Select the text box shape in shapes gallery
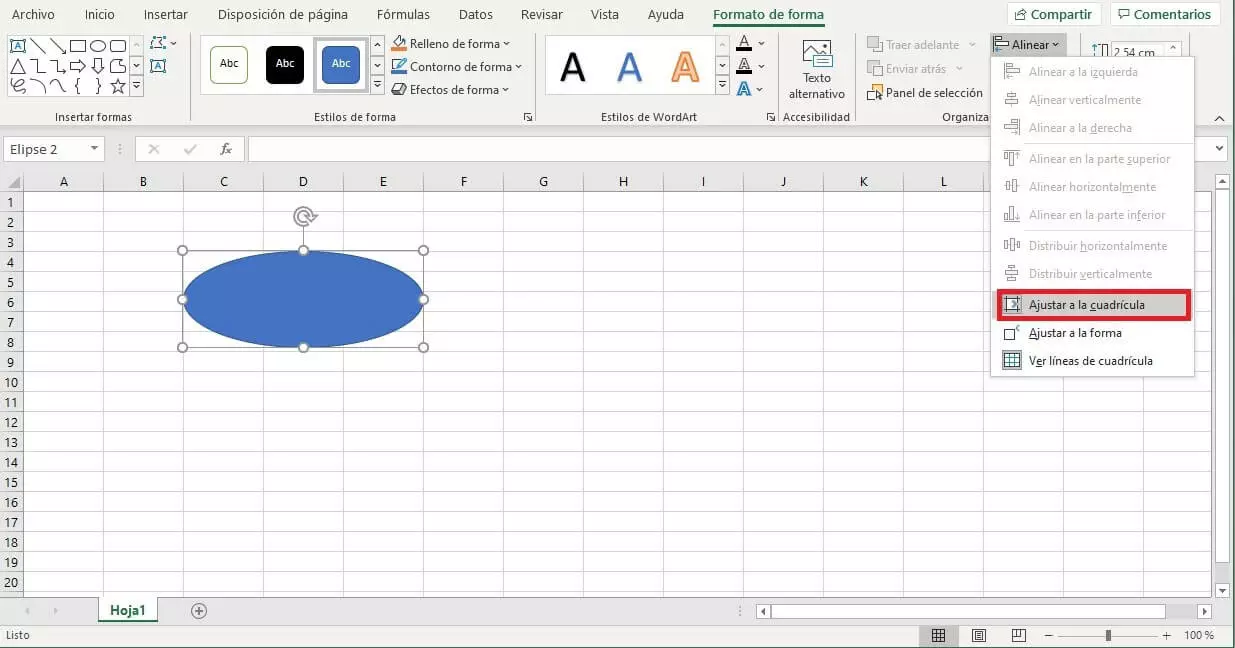This screenshot has height=648, width=1235. click(18, 46)
